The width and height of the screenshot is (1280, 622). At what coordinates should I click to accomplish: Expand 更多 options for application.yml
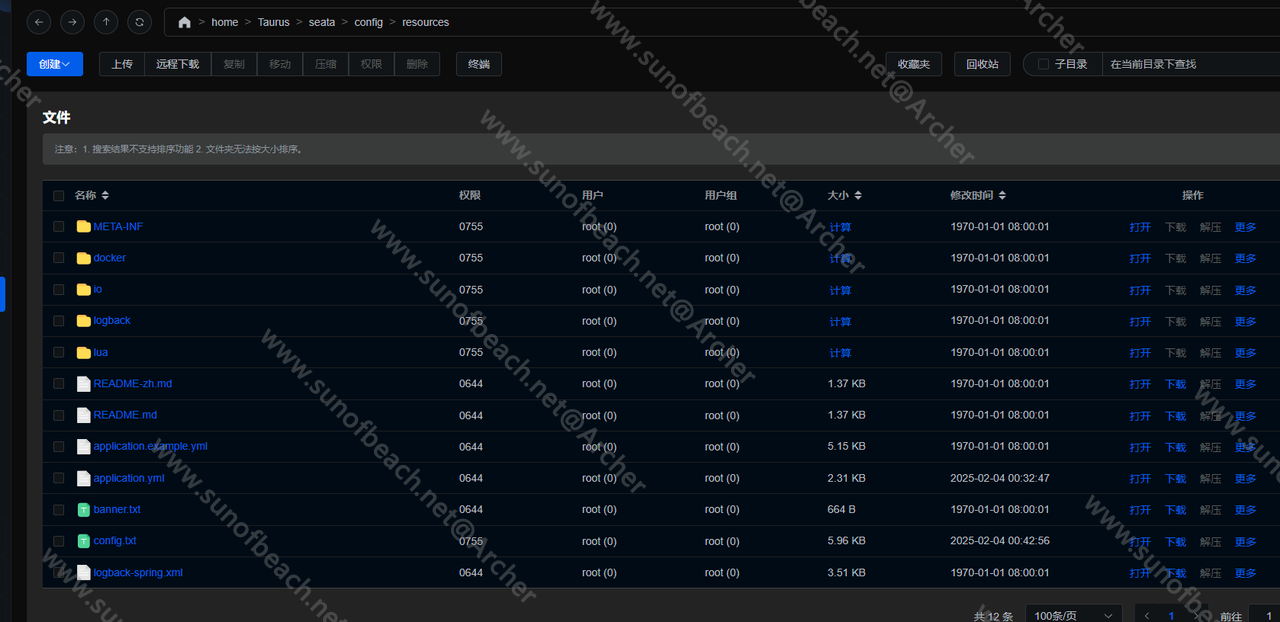[1245, 478]
